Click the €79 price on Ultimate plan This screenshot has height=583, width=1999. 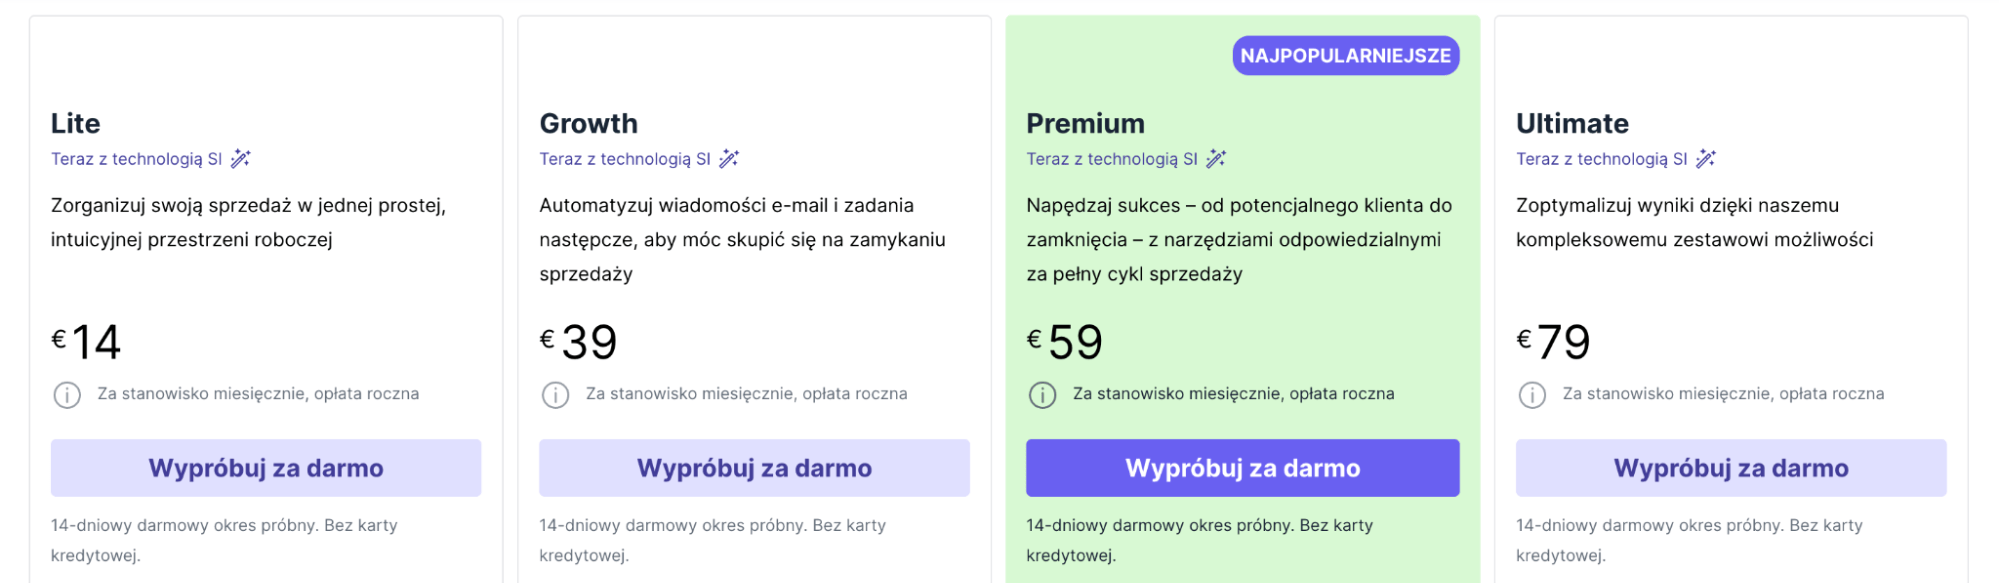(1553, 341)
